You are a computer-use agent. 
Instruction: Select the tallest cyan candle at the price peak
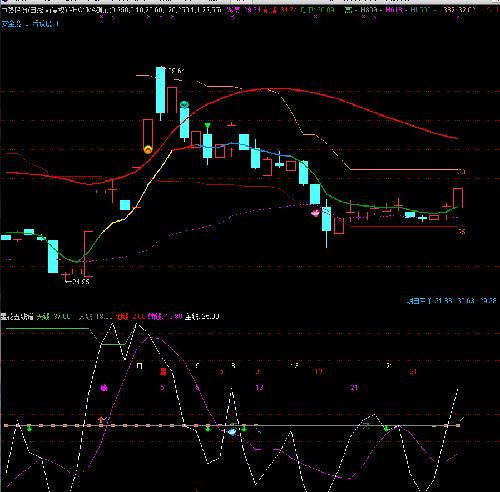click(x=160, y=90)
